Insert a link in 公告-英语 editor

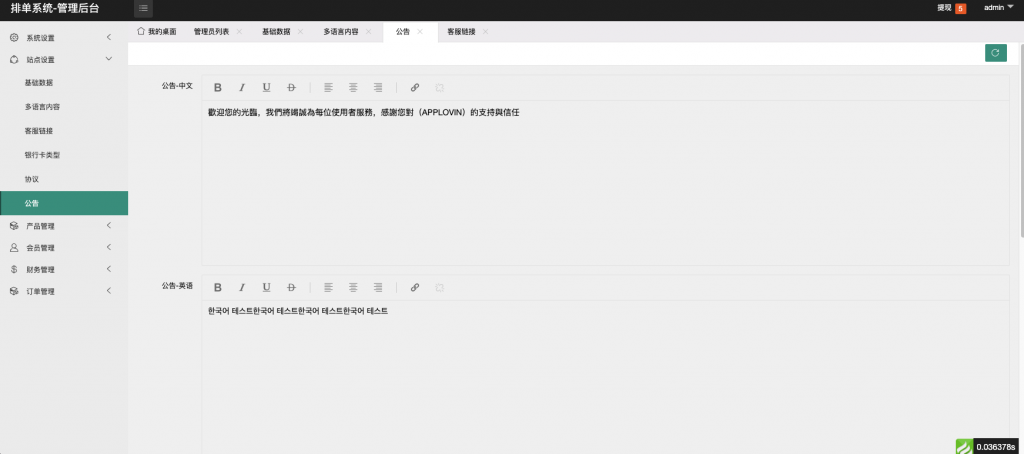coord(415,287)
